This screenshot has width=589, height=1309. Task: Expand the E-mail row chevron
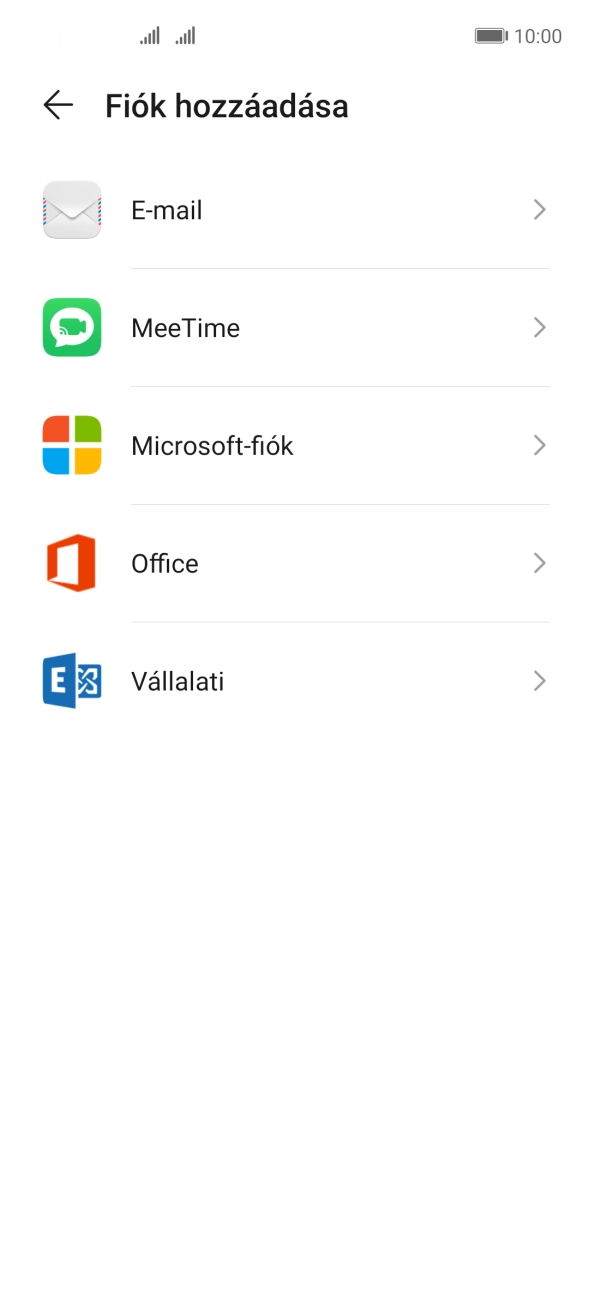click(540, 210)
